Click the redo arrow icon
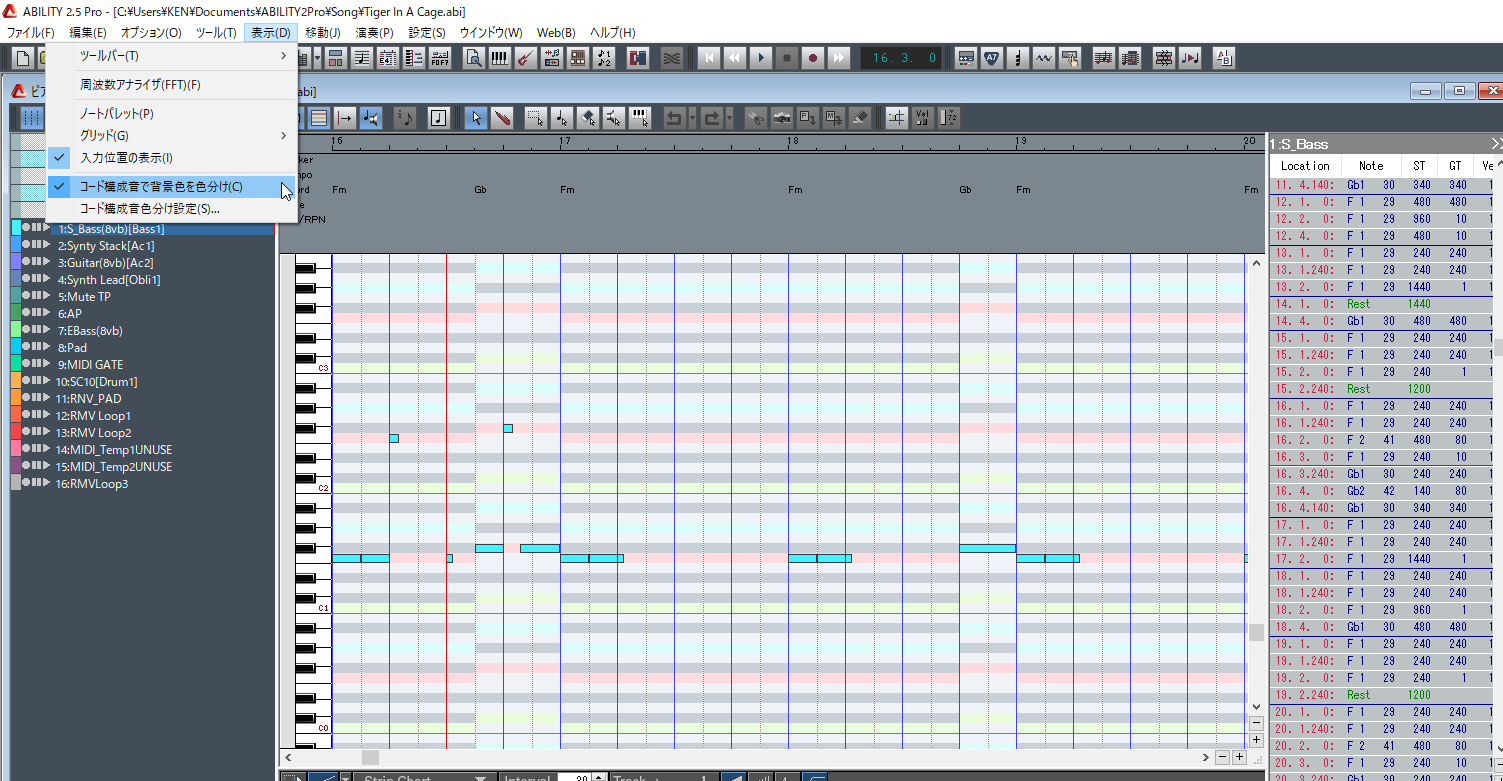 (x=711, y=118)
